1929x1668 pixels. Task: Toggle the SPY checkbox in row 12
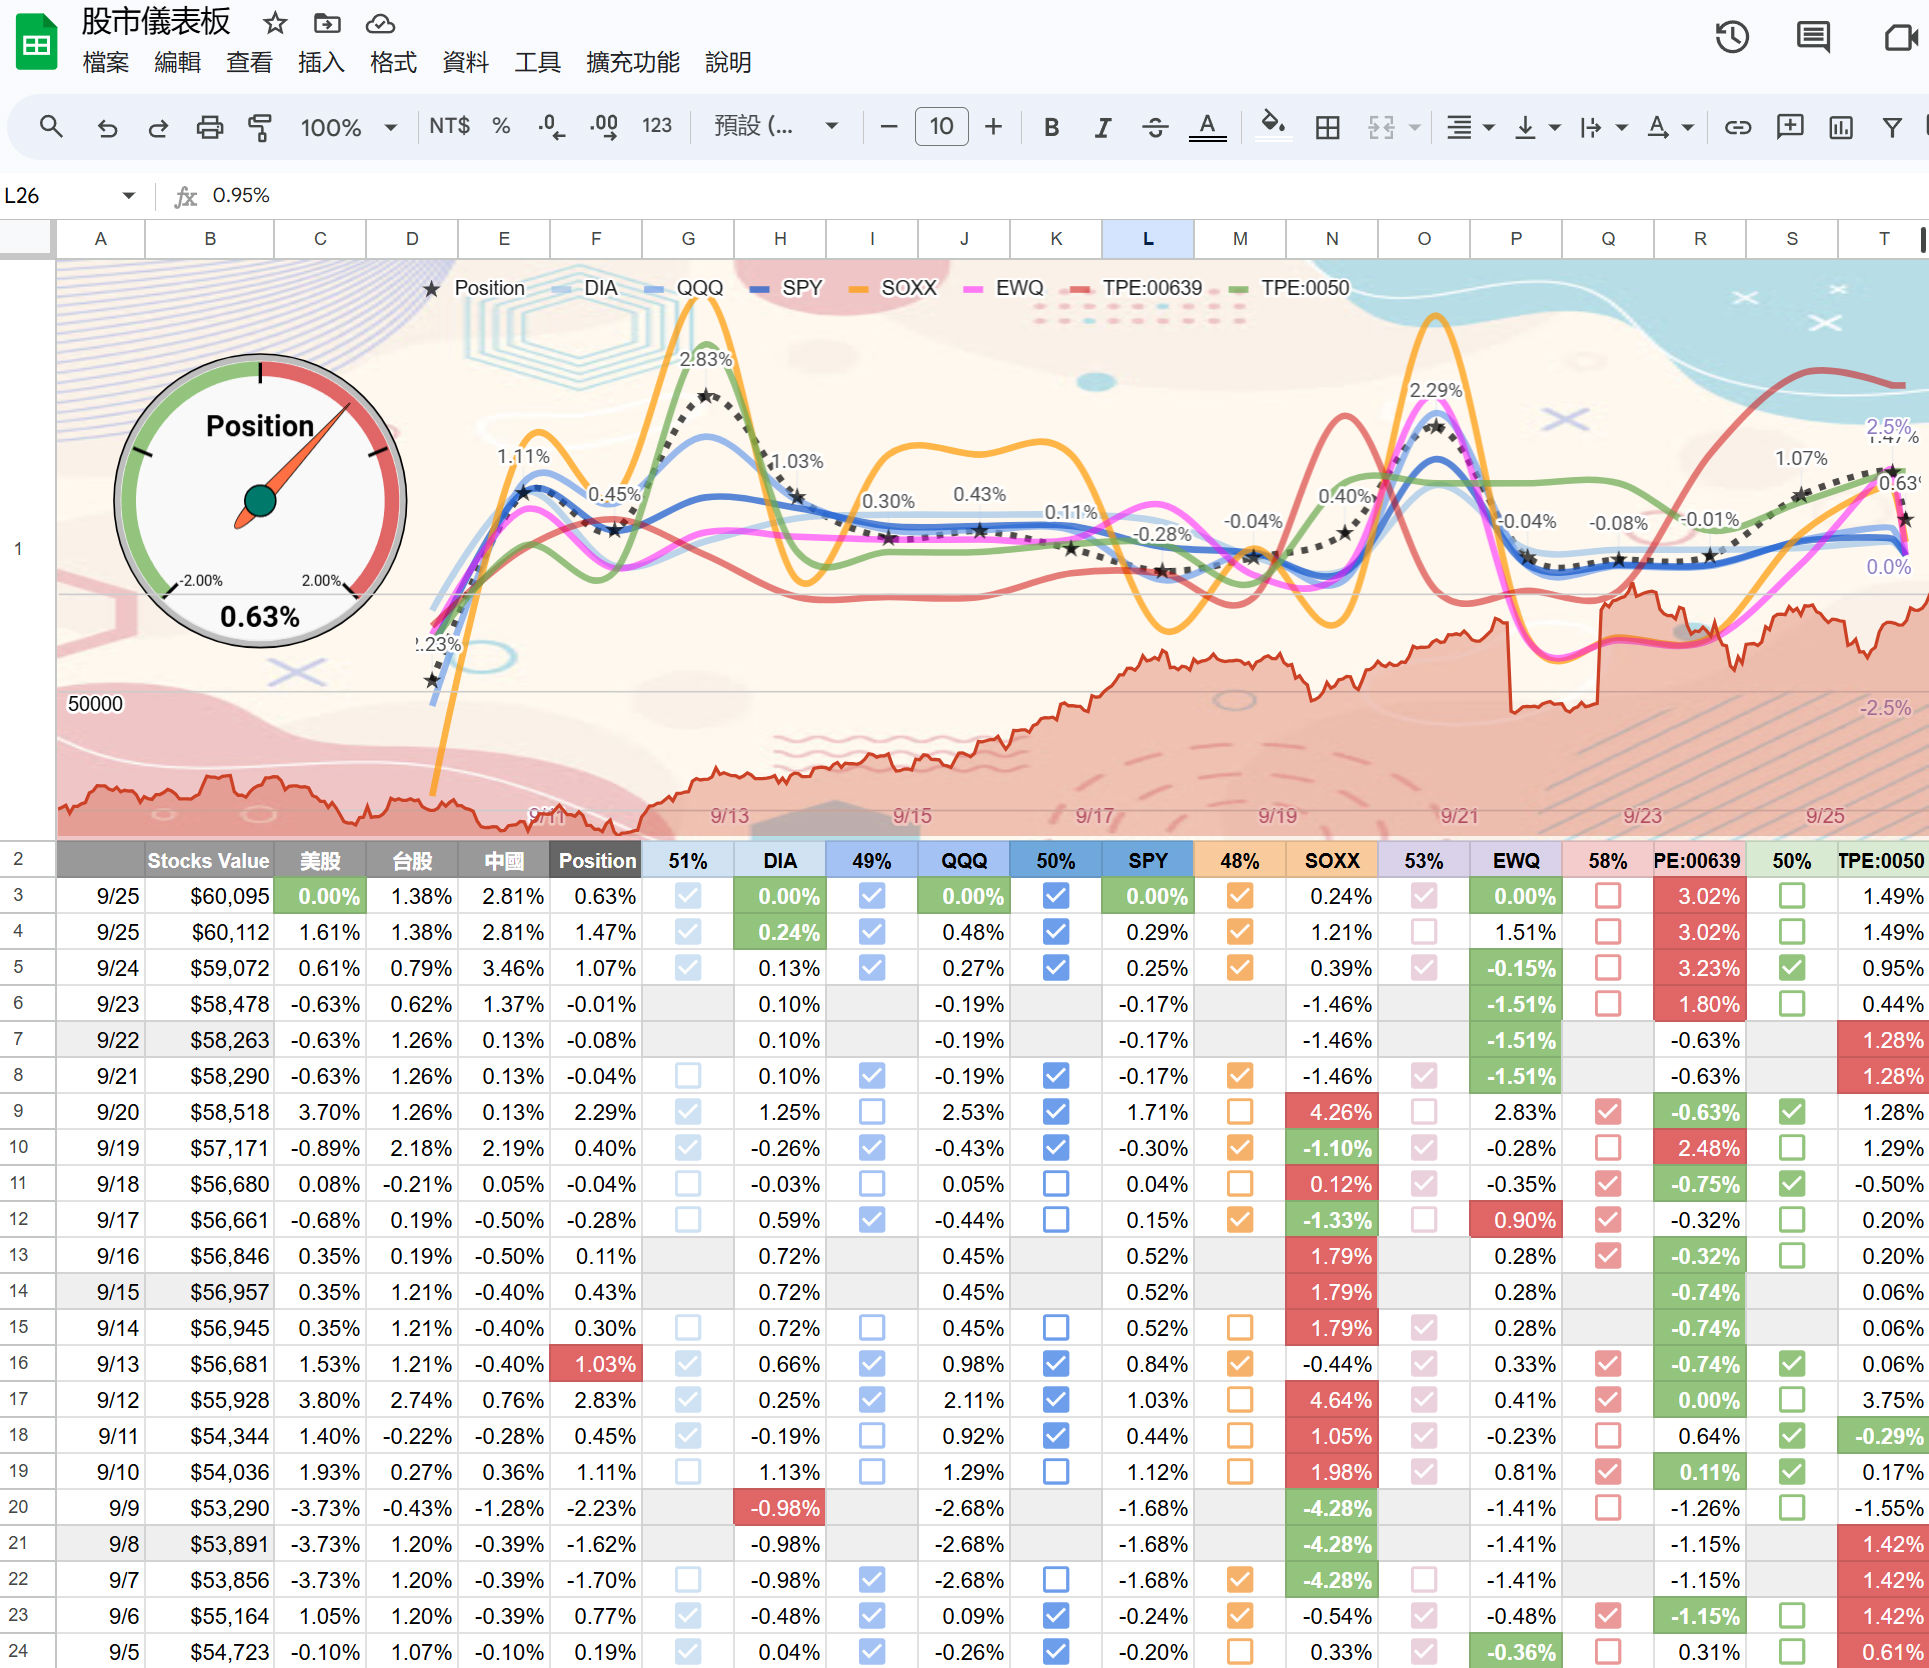coord(1056,1219)
